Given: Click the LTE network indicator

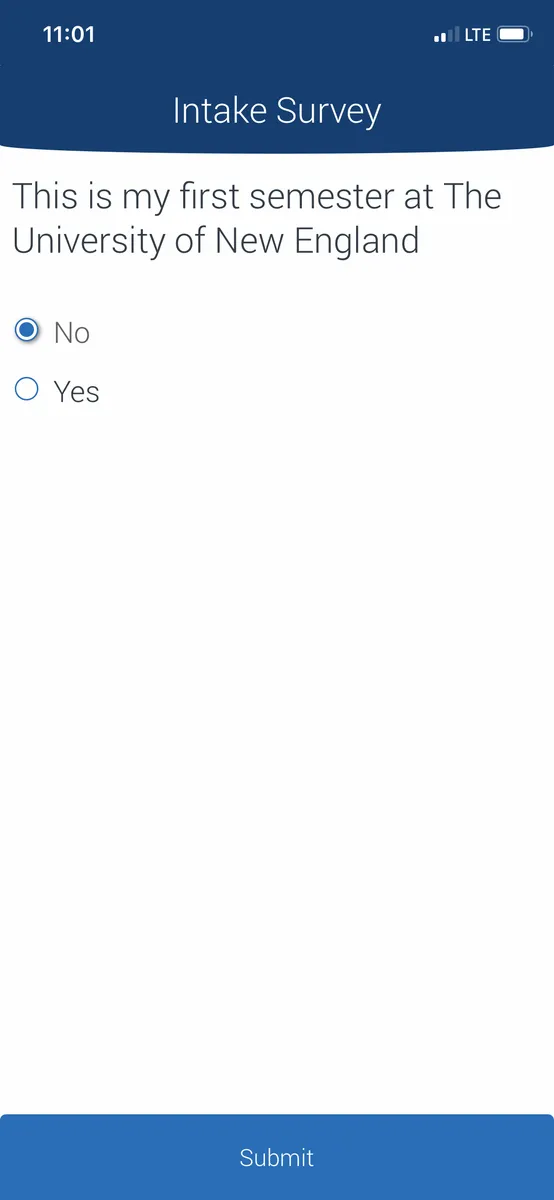Looking at the screenshot, I should 477,35.
